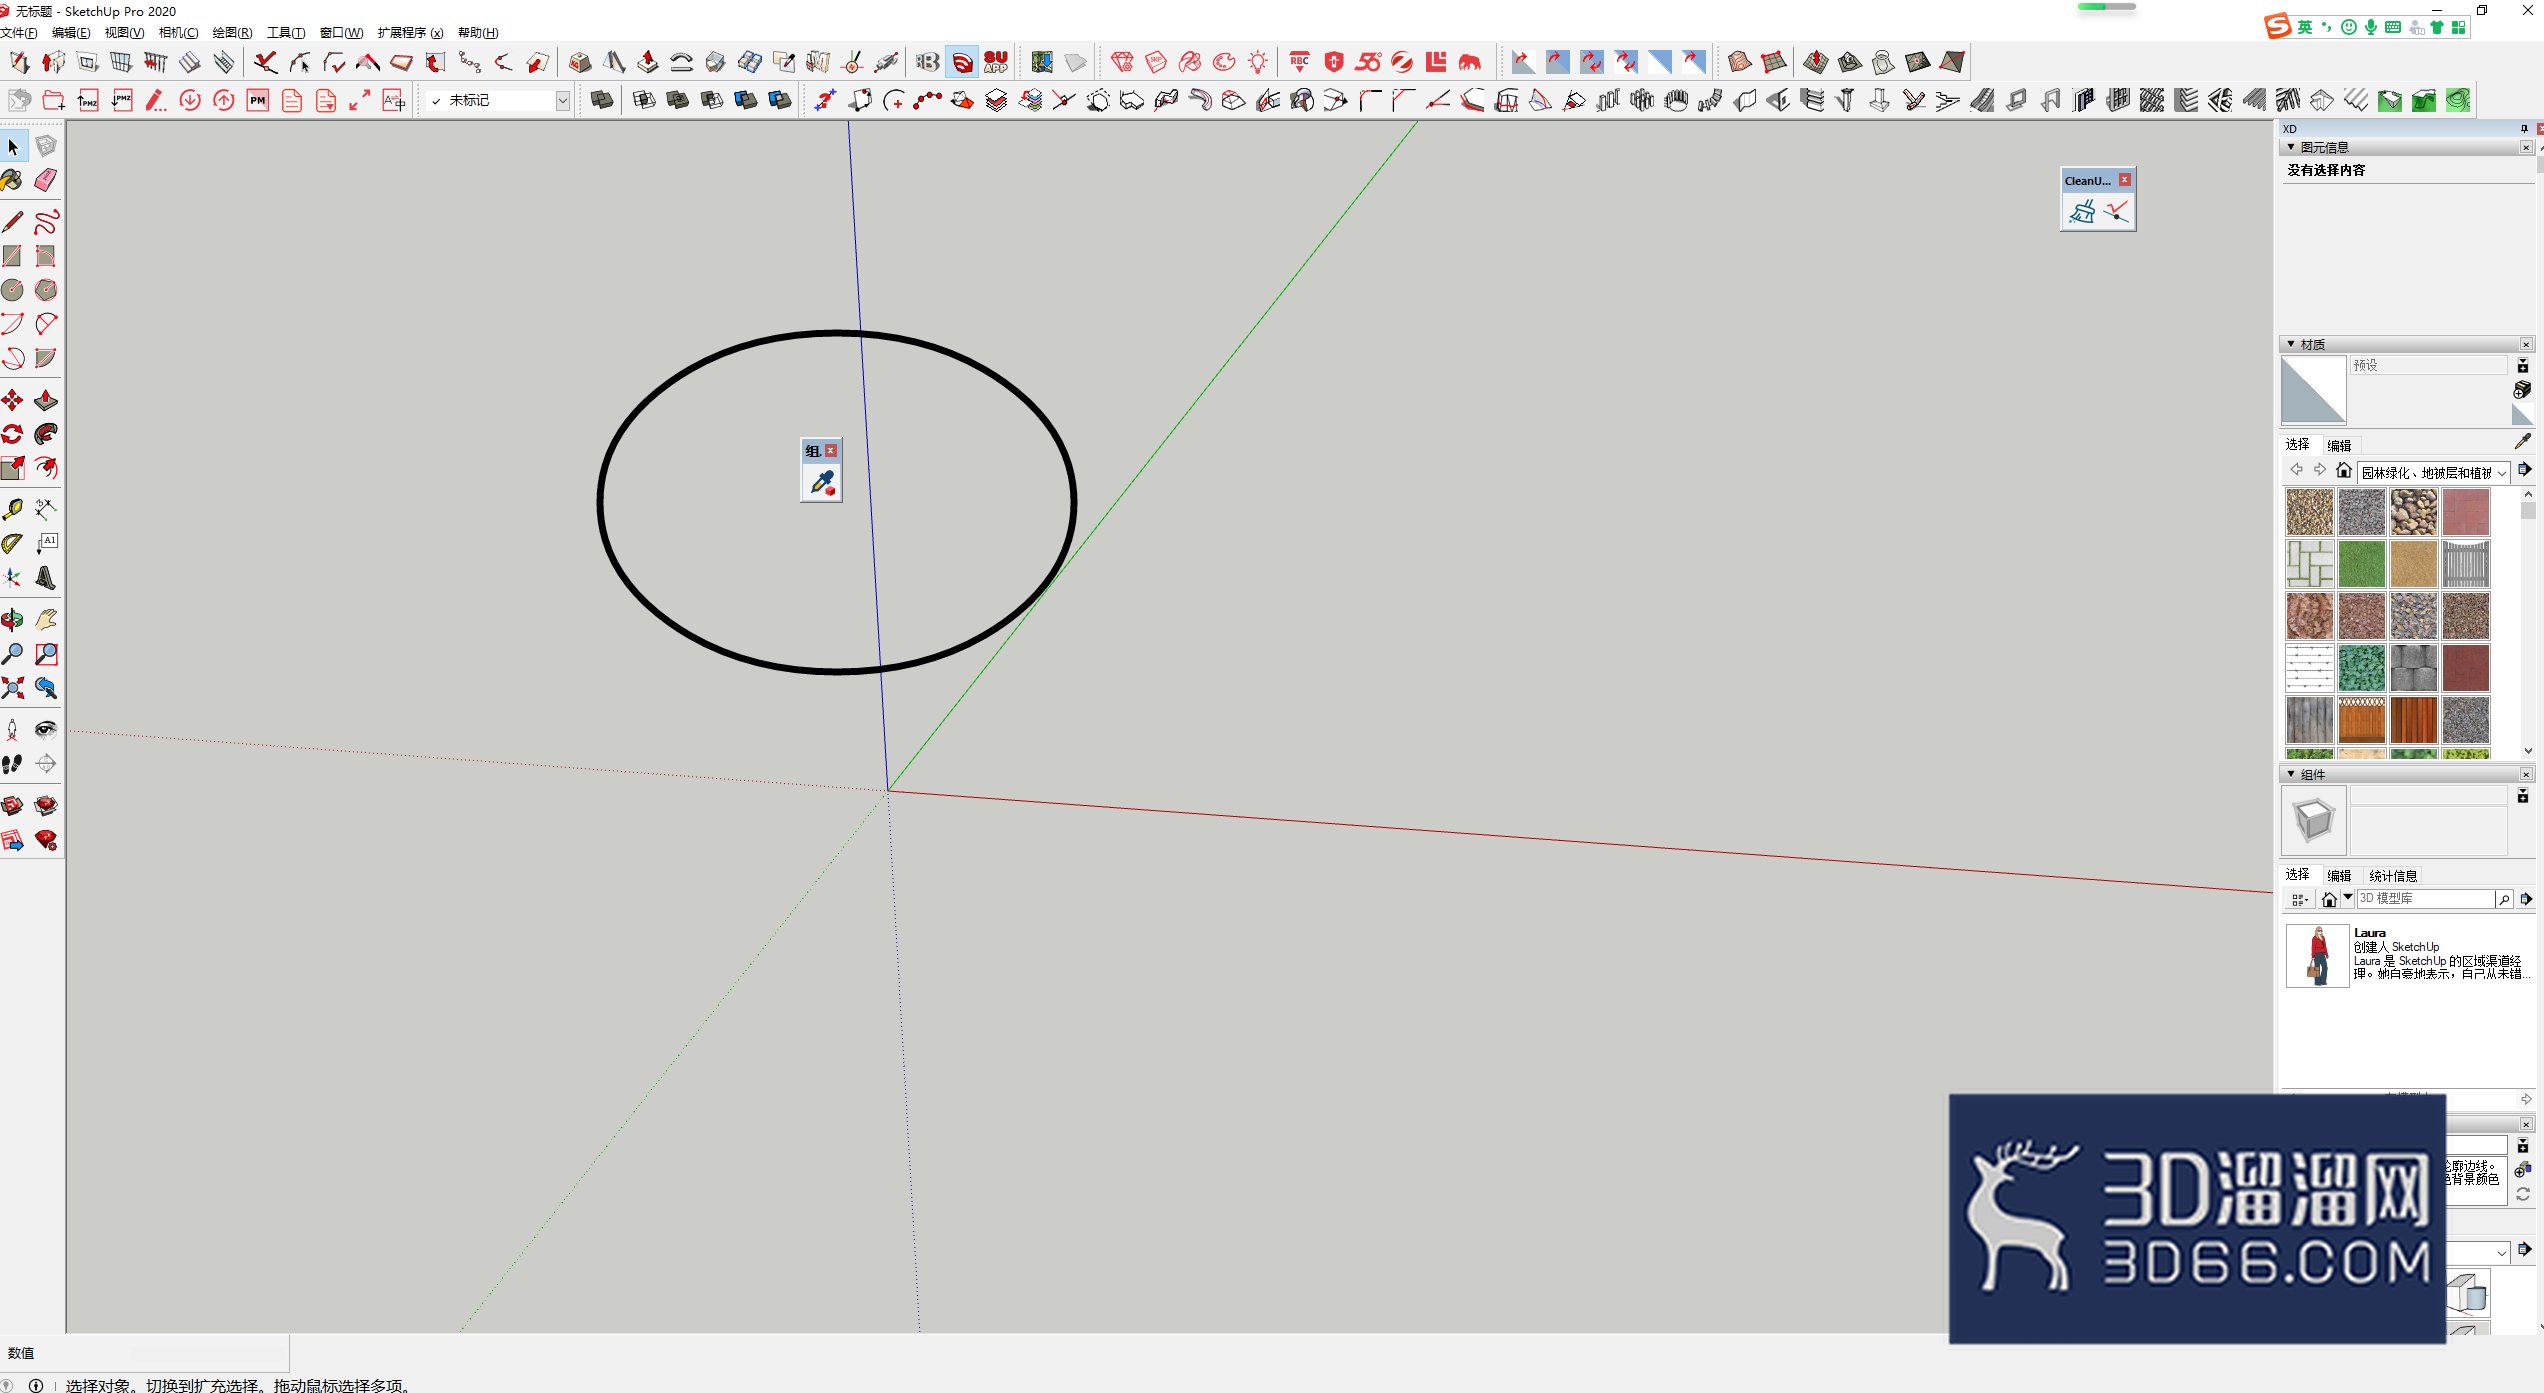
Task: Open the material collection dropdown 园林绿化
Action: pos(2433,472)
